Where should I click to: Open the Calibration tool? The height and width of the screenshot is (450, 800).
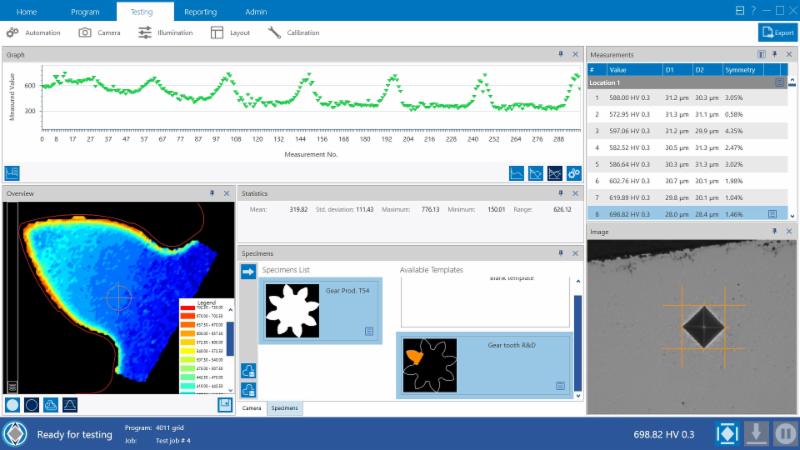293,33
